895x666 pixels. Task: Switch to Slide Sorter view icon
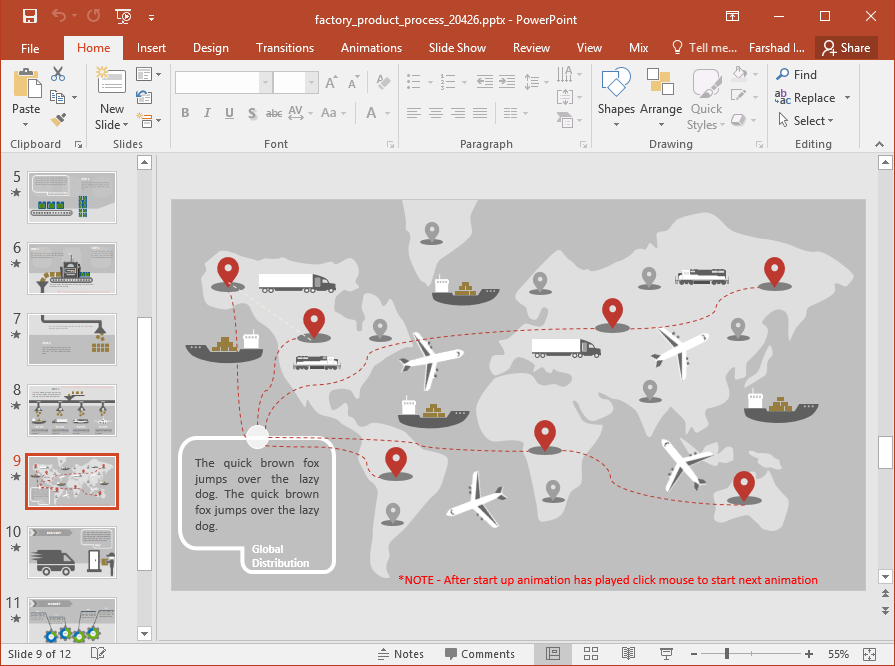point(592,653)
